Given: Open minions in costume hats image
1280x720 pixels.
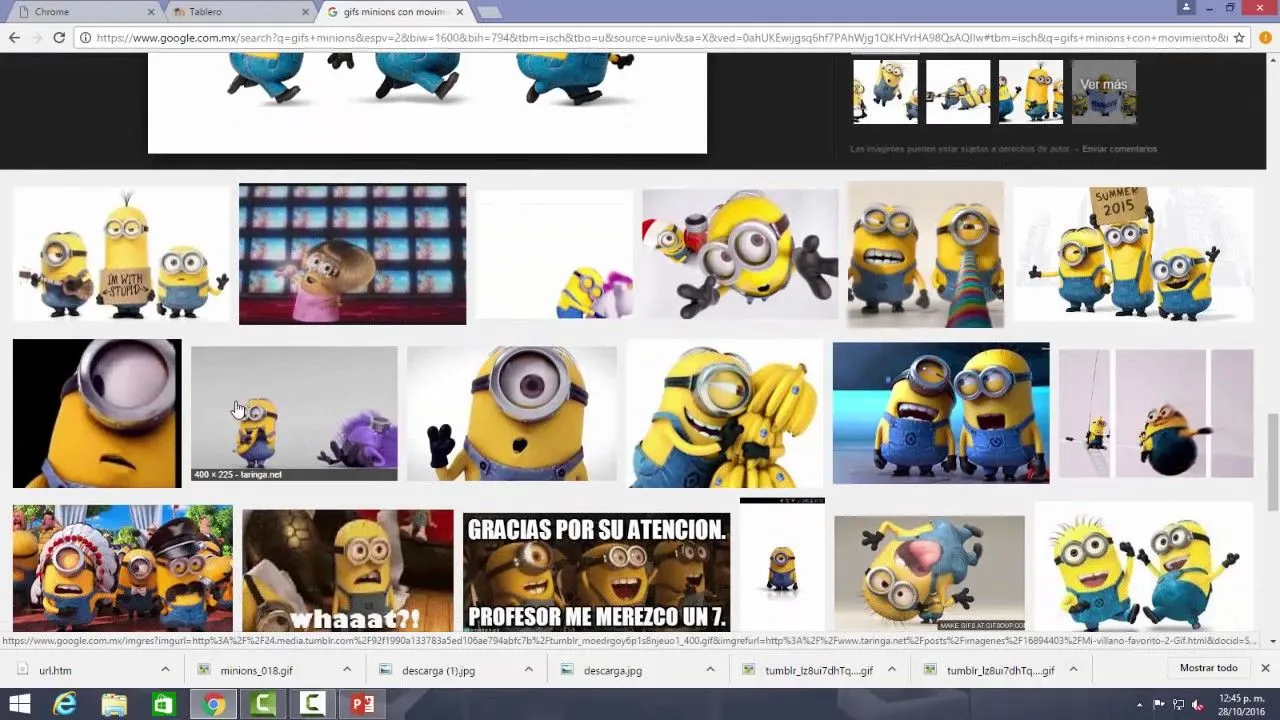Looking at the screenshot, I should (x=123, y=568).
